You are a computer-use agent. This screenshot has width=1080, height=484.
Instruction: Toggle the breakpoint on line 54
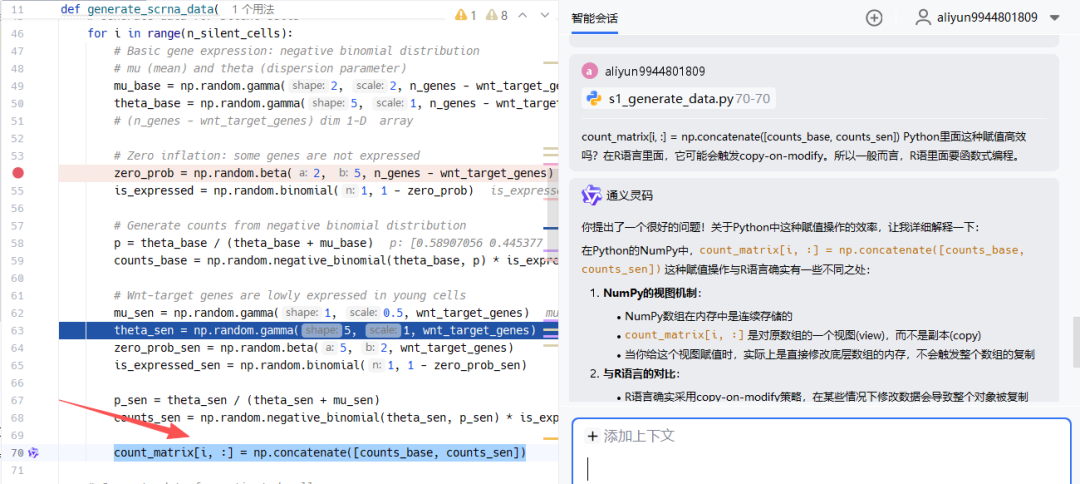(x=19, y=173)
